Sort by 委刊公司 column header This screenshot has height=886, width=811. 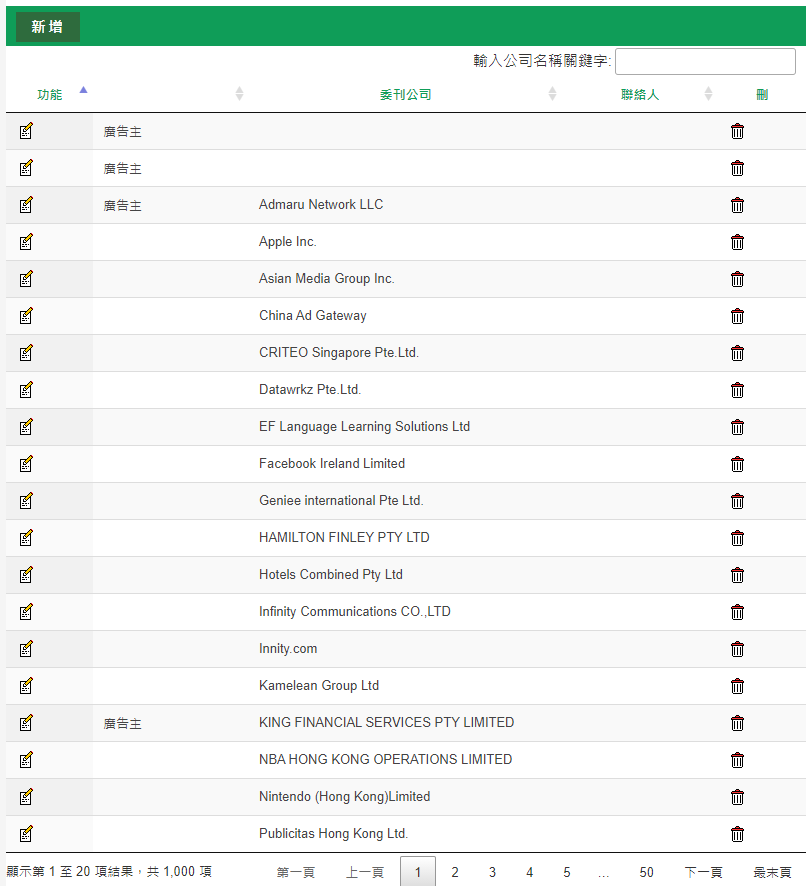tap(405, 94)
